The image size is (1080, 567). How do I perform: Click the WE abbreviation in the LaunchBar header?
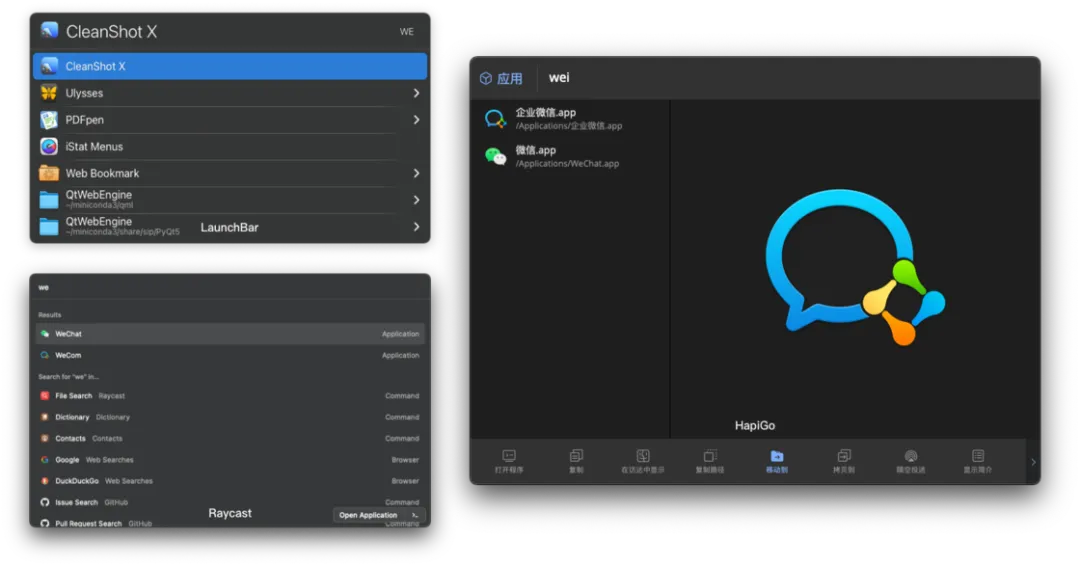click(407, 32)
